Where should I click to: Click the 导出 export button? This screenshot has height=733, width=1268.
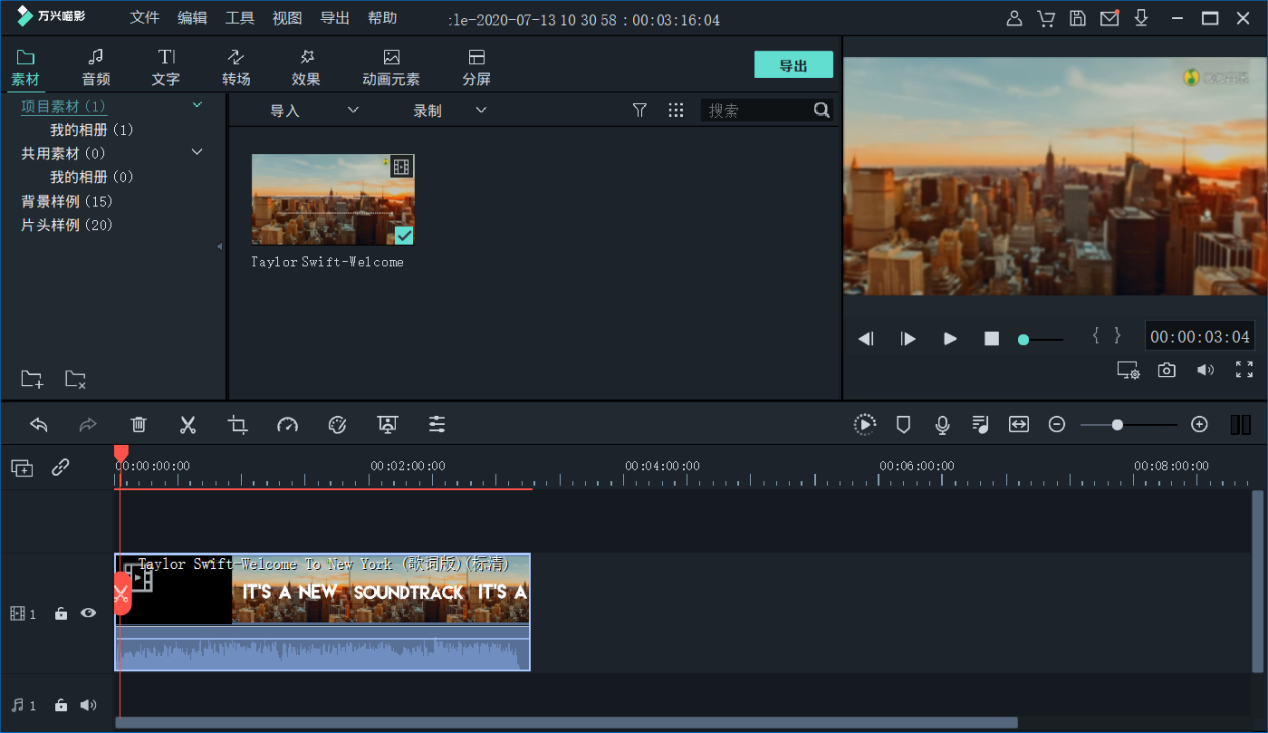(793, 65)
